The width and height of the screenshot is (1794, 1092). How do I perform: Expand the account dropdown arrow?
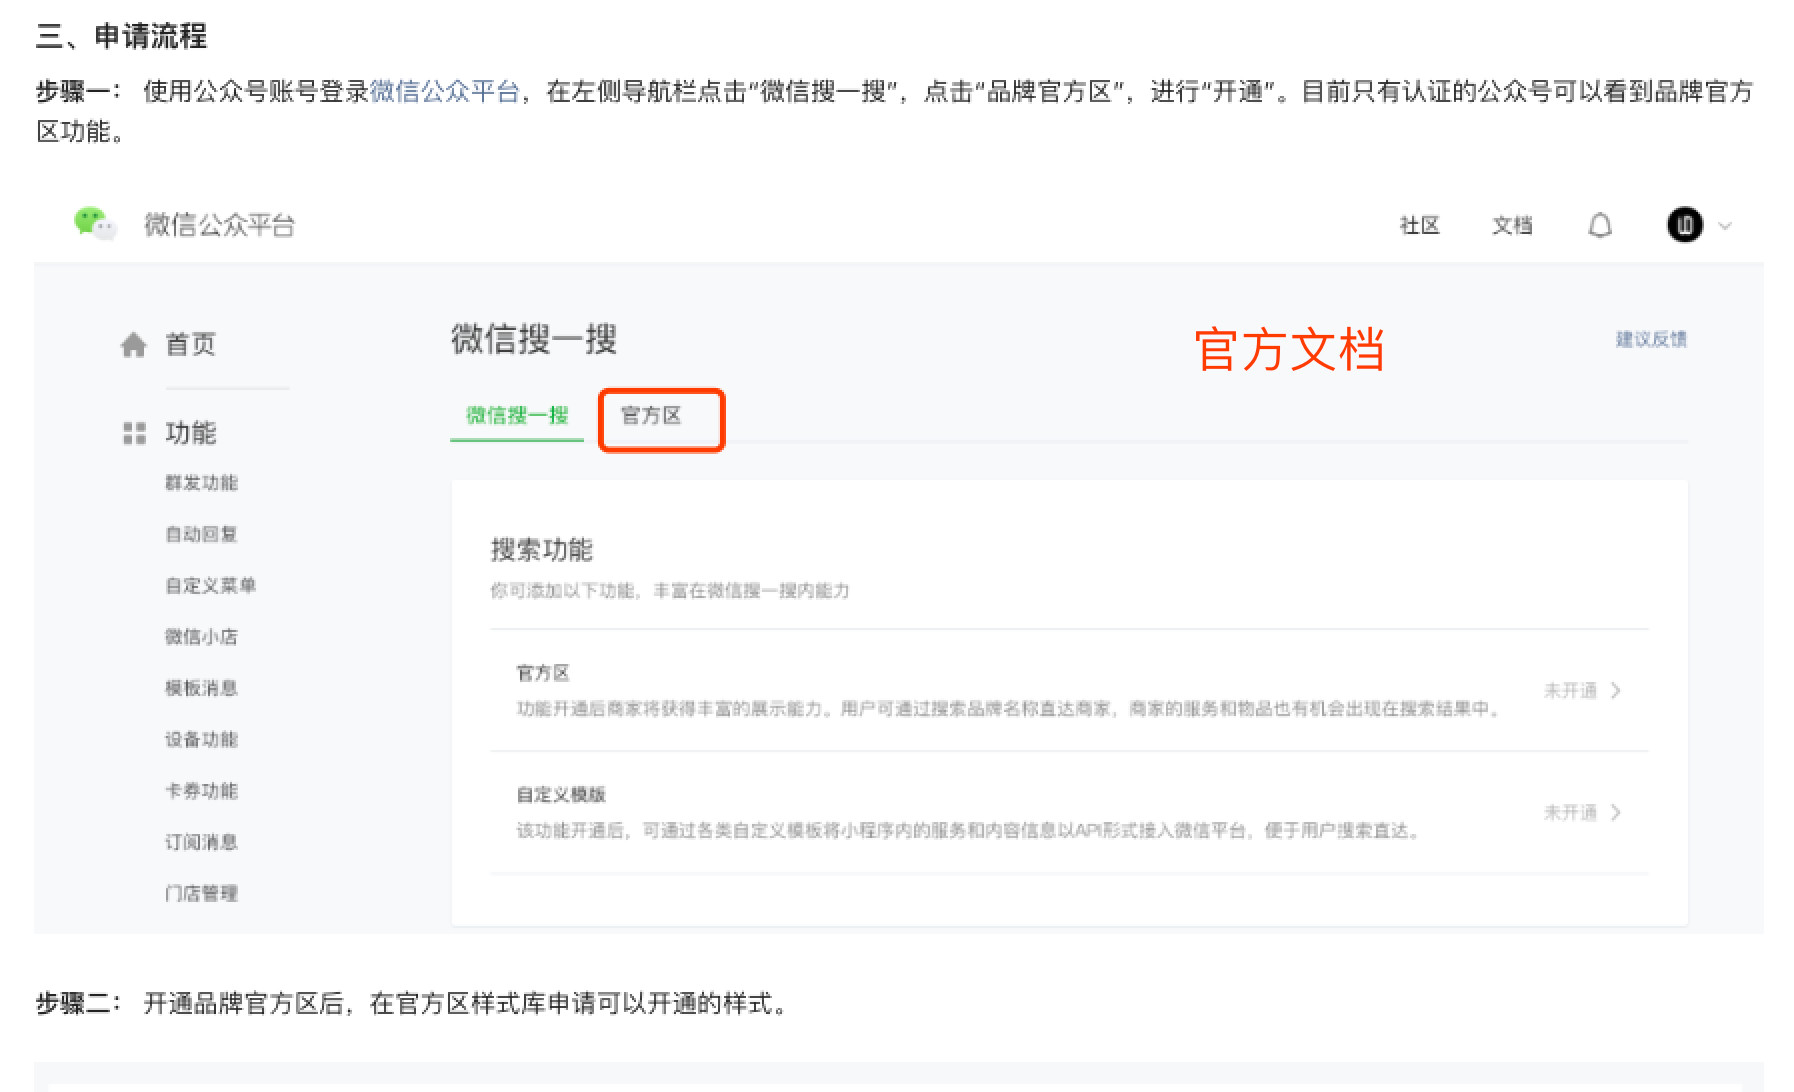point(1725,226)
